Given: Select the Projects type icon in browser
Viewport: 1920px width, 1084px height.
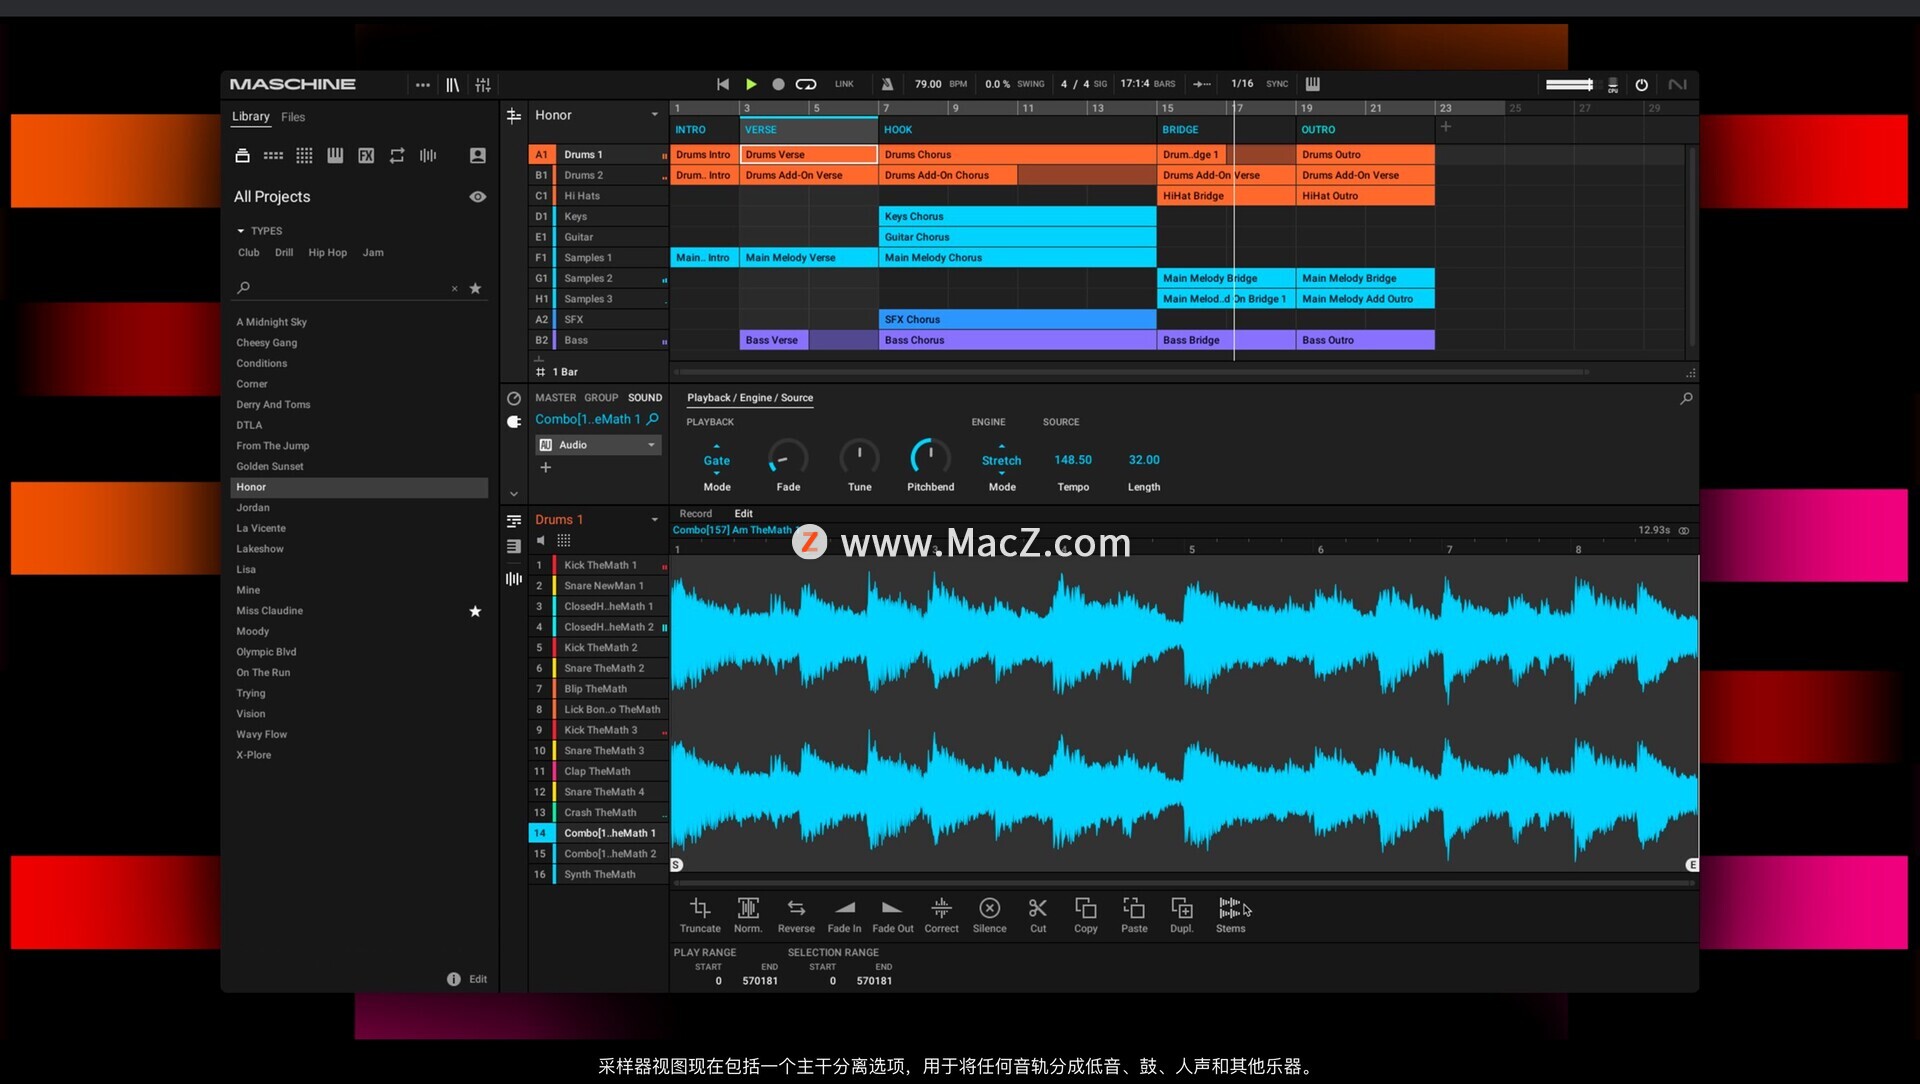Looking at the screenshot, I should (242, 155).
